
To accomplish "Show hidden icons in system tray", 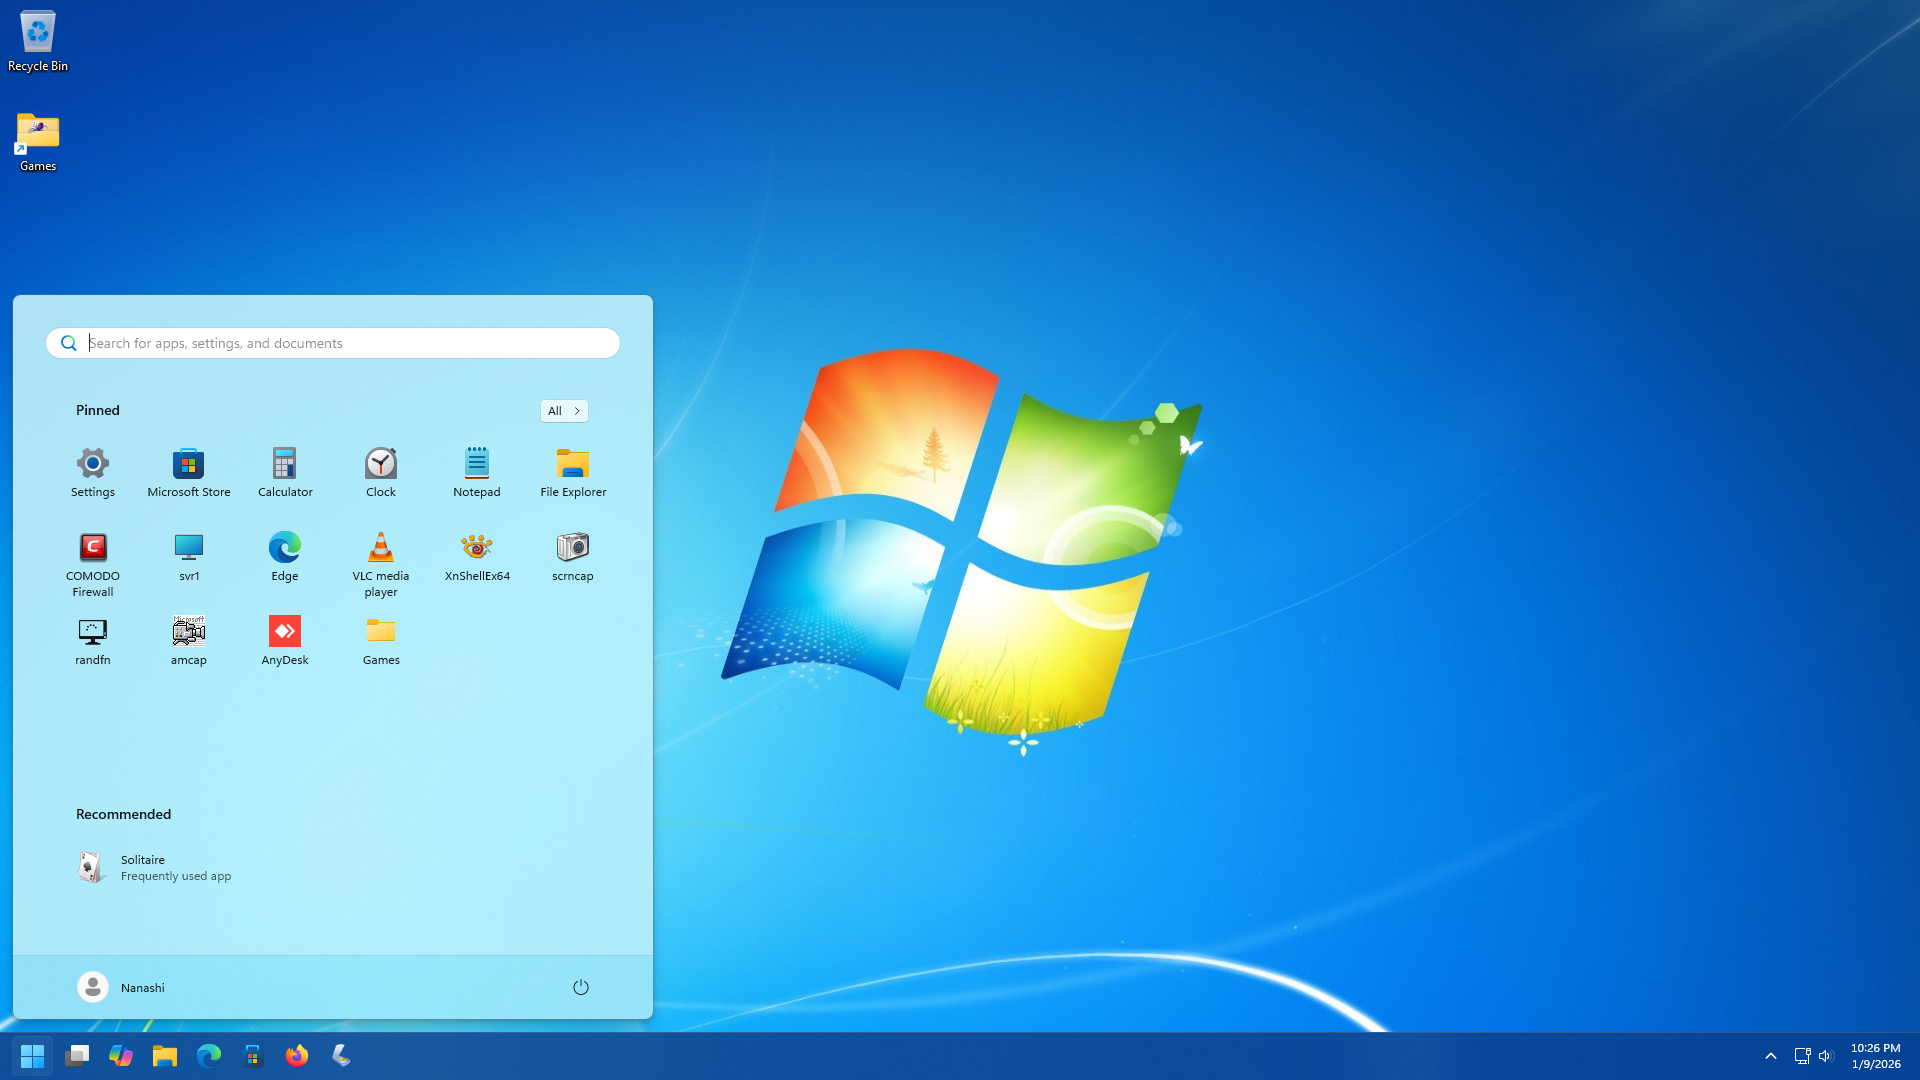I will (1770, 1056).
